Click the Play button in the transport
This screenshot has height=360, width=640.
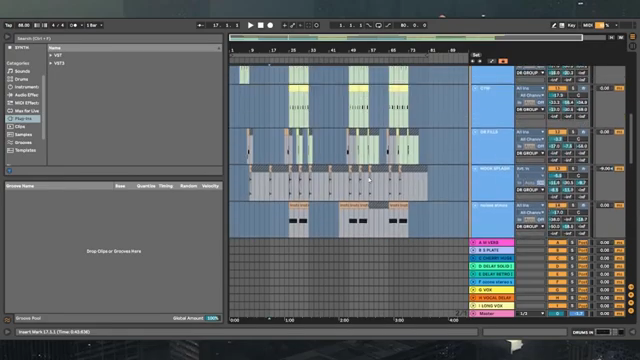(x=251, y=25)
